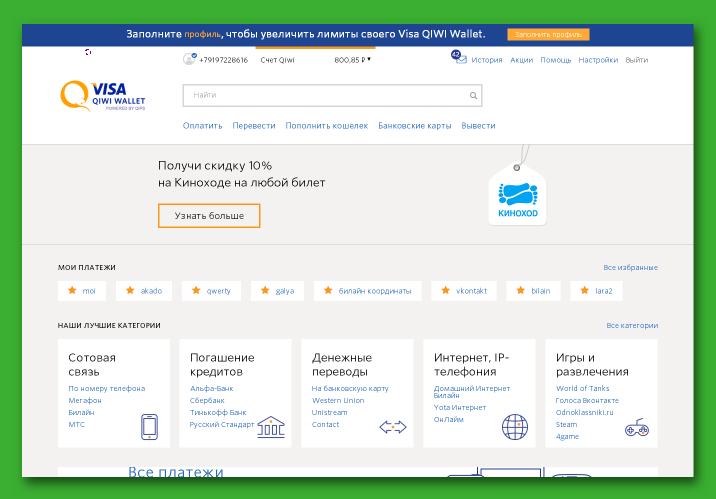Open Русский Стандарт link
Viewport: 716px width, 499px height.
[221, 425]
